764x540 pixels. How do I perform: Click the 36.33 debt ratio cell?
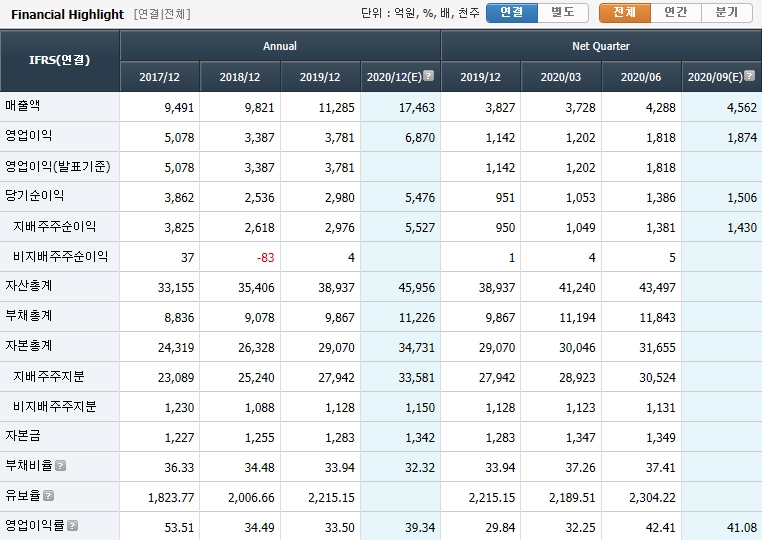160,467
